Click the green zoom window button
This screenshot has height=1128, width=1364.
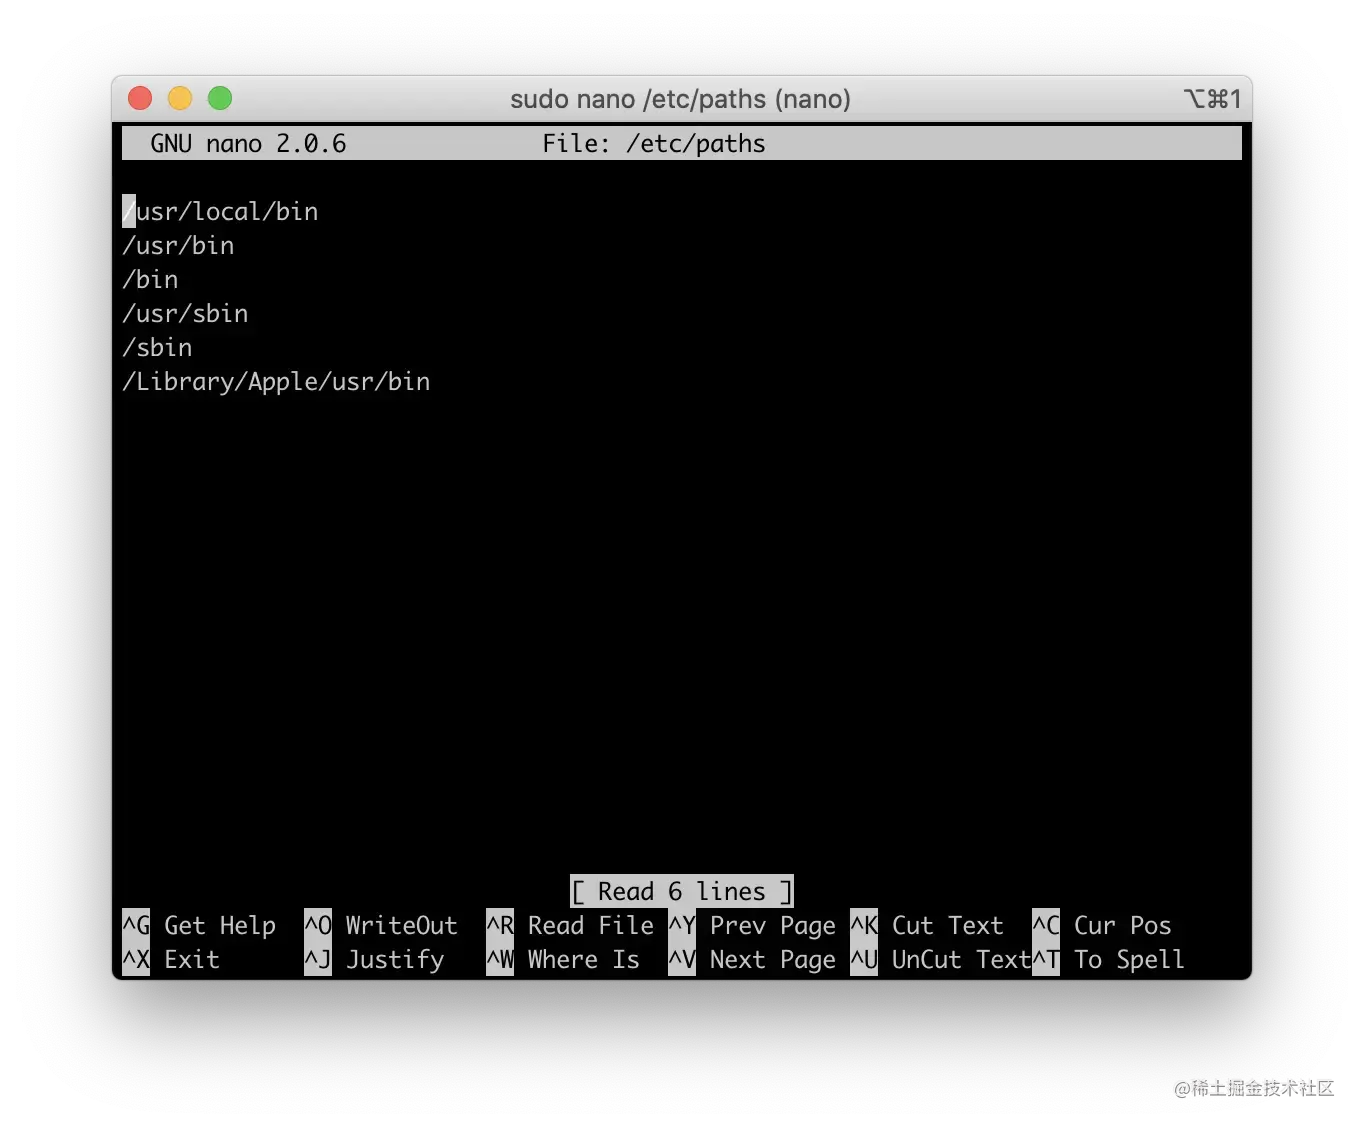[220, 98]
